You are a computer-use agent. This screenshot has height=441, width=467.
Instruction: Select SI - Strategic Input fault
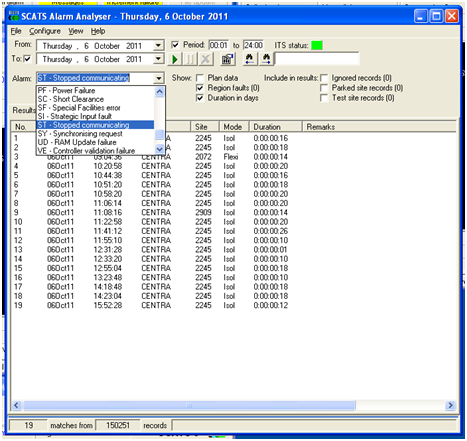[95, 116]
